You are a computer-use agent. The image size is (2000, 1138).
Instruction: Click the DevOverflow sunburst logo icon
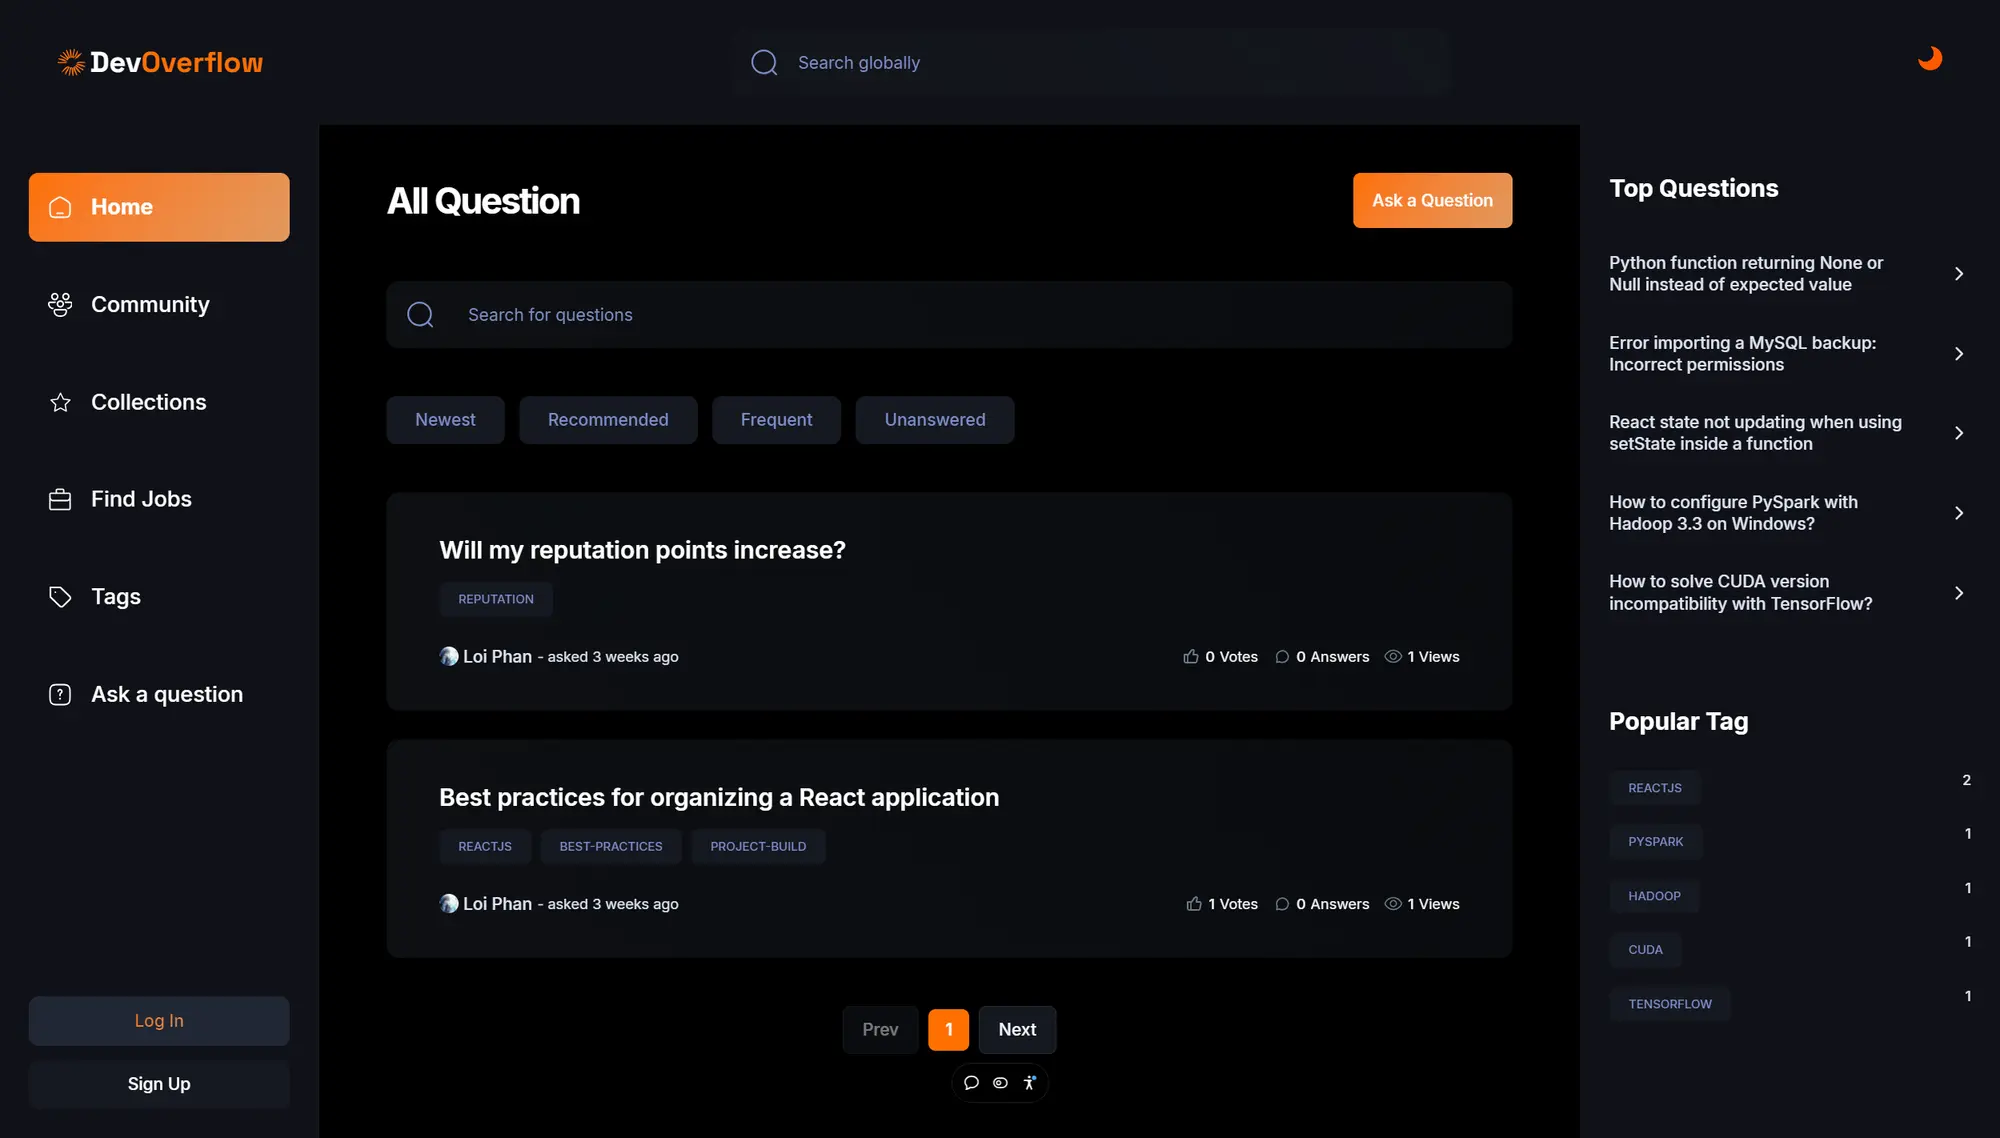coord(71,62)
